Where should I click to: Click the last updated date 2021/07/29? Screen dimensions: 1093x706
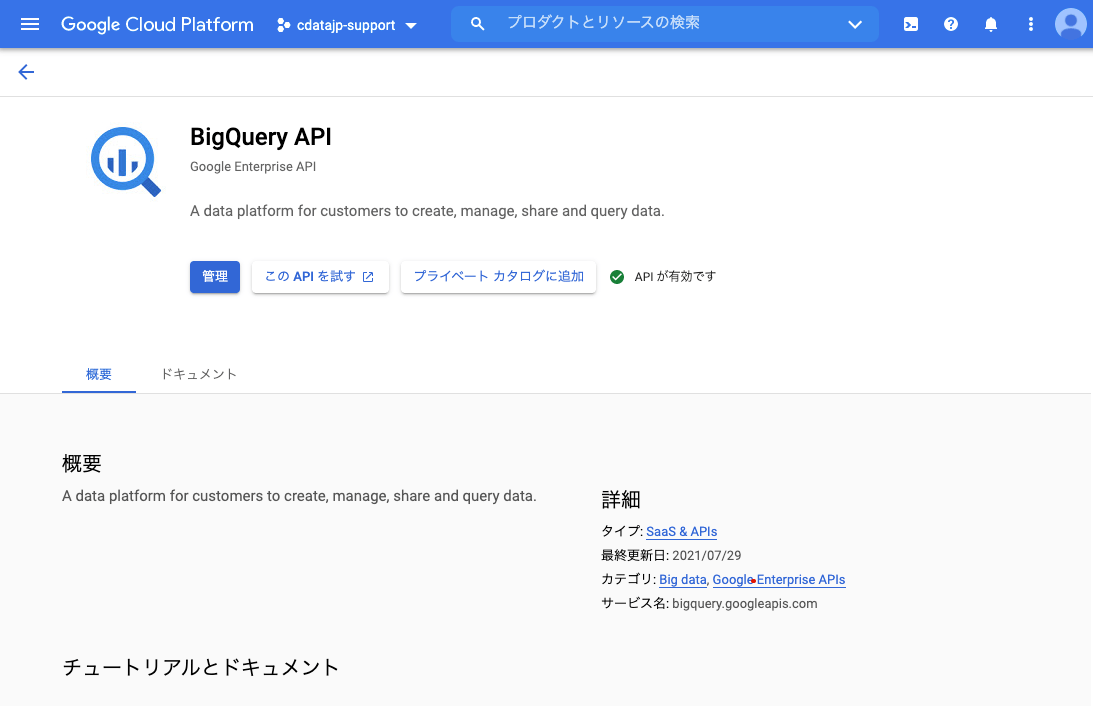(706, 555)
